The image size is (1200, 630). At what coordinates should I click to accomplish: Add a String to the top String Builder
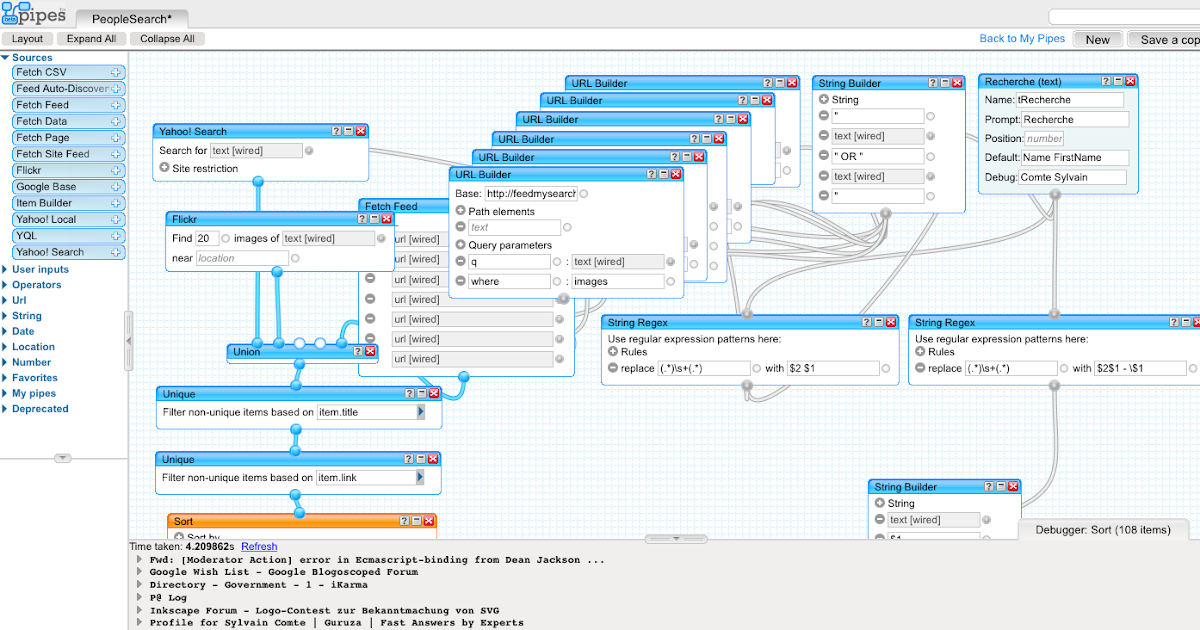tap(824, 99)
